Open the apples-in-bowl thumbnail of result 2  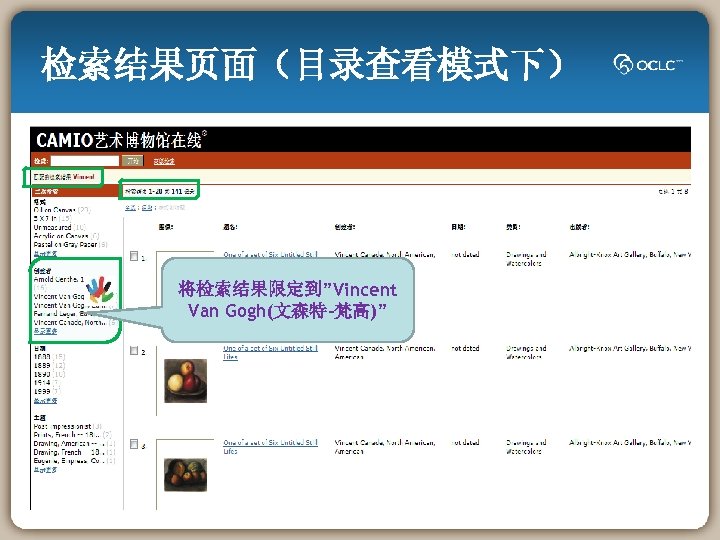[x=186, y=381]
